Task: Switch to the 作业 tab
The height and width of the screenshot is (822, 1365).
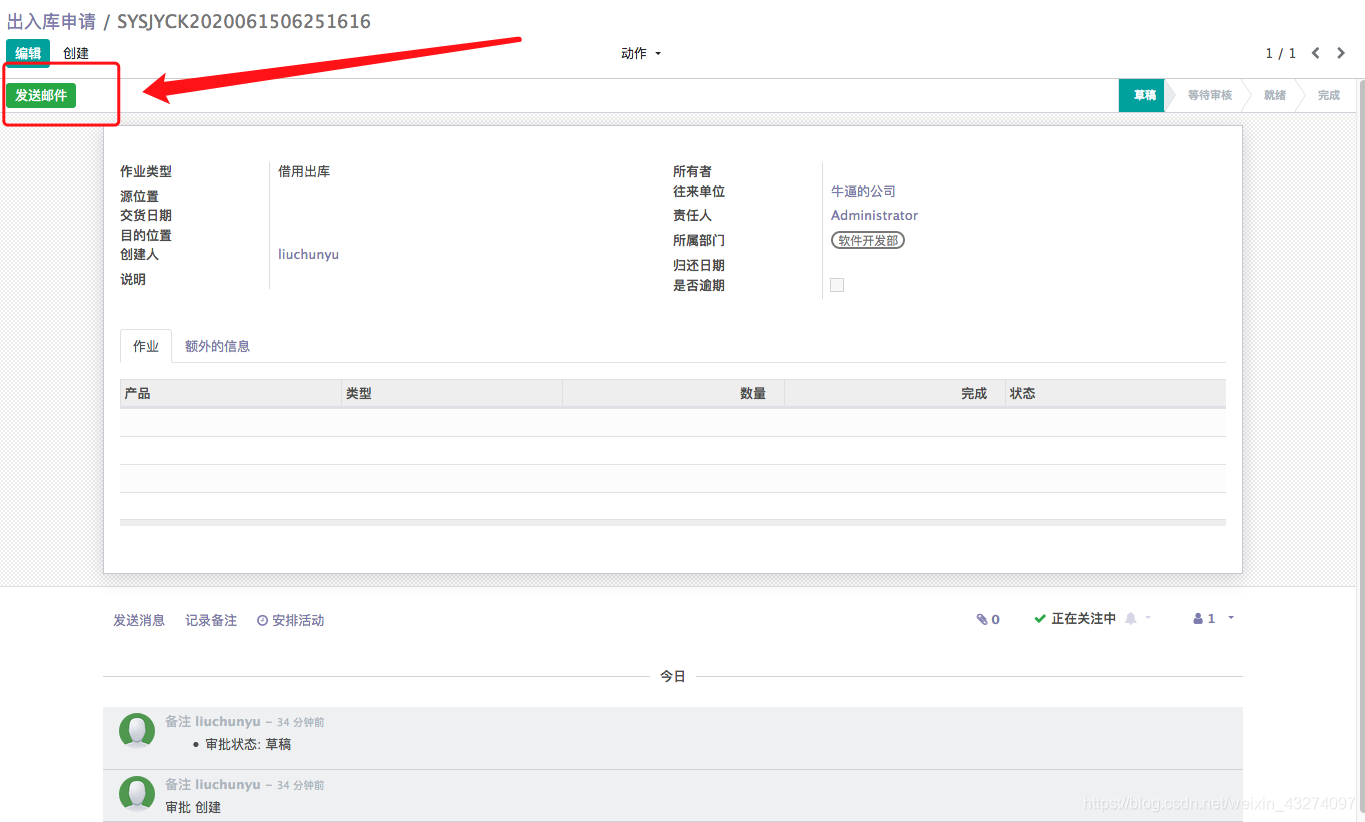Action: click(146, 346)
